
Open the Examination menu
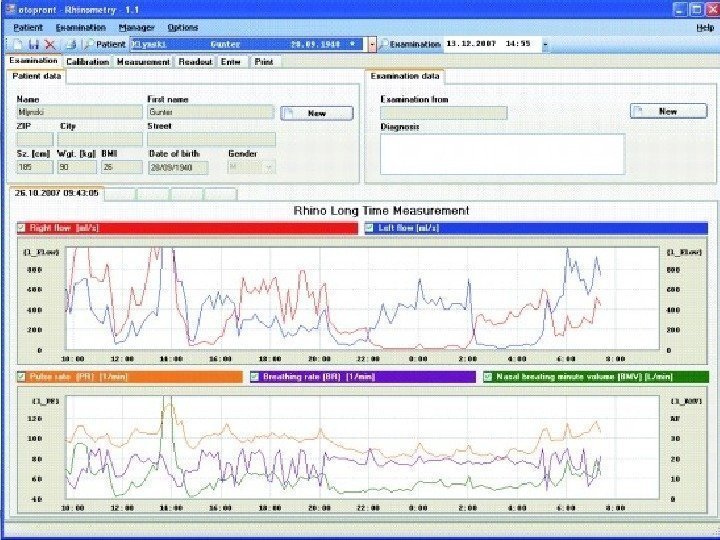click(x=81, y=28)
